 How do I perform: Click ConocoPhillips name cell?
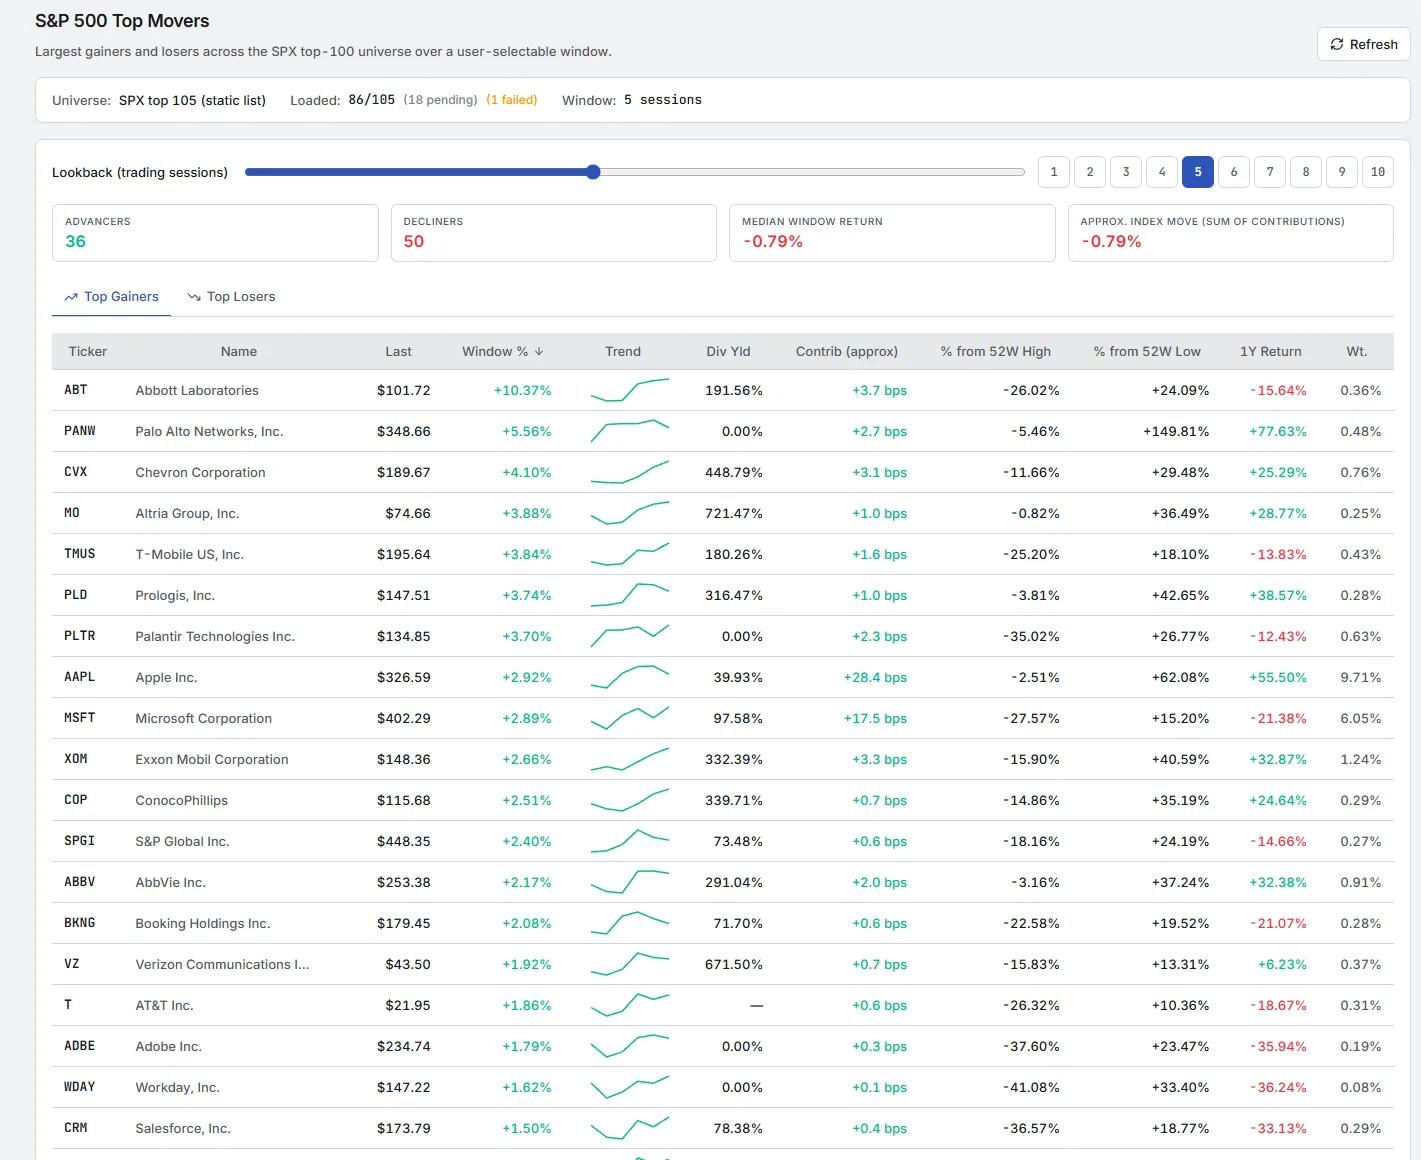click(181, 800)
